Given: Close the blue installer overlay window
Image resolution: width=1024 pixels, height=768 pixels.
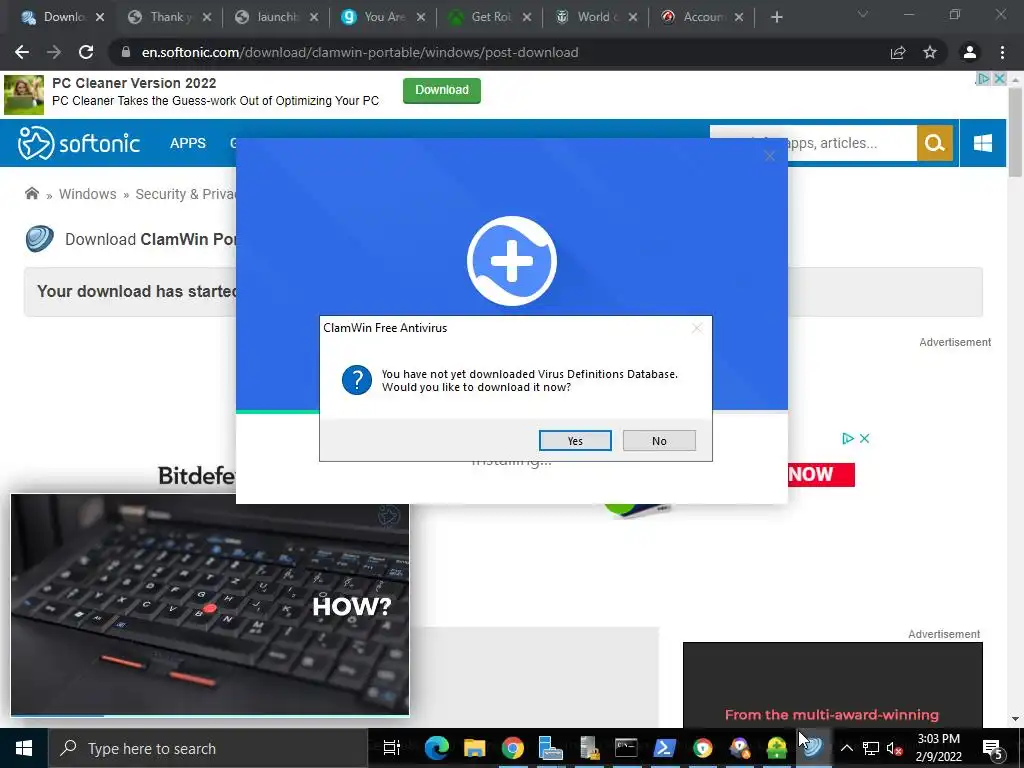Looking at the screenshot, I should coord(769,155).
